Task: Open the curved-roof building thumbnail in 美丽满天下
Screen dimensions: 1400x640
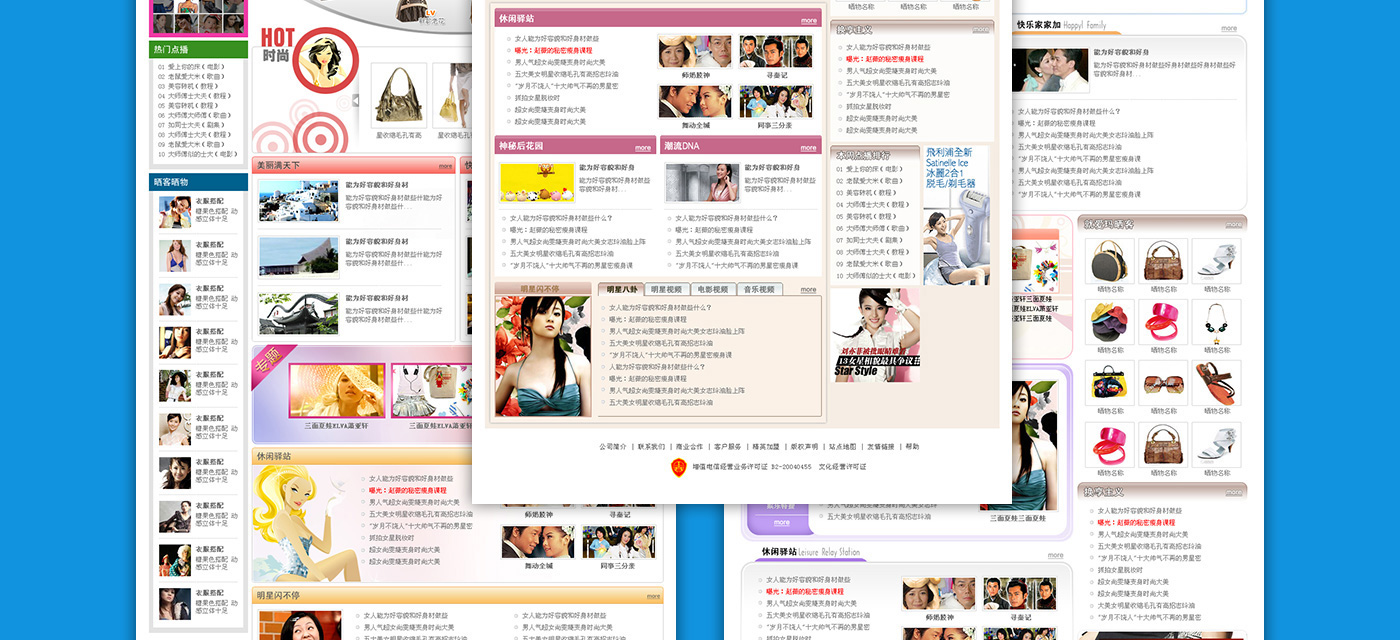Action: pos(298,256)
